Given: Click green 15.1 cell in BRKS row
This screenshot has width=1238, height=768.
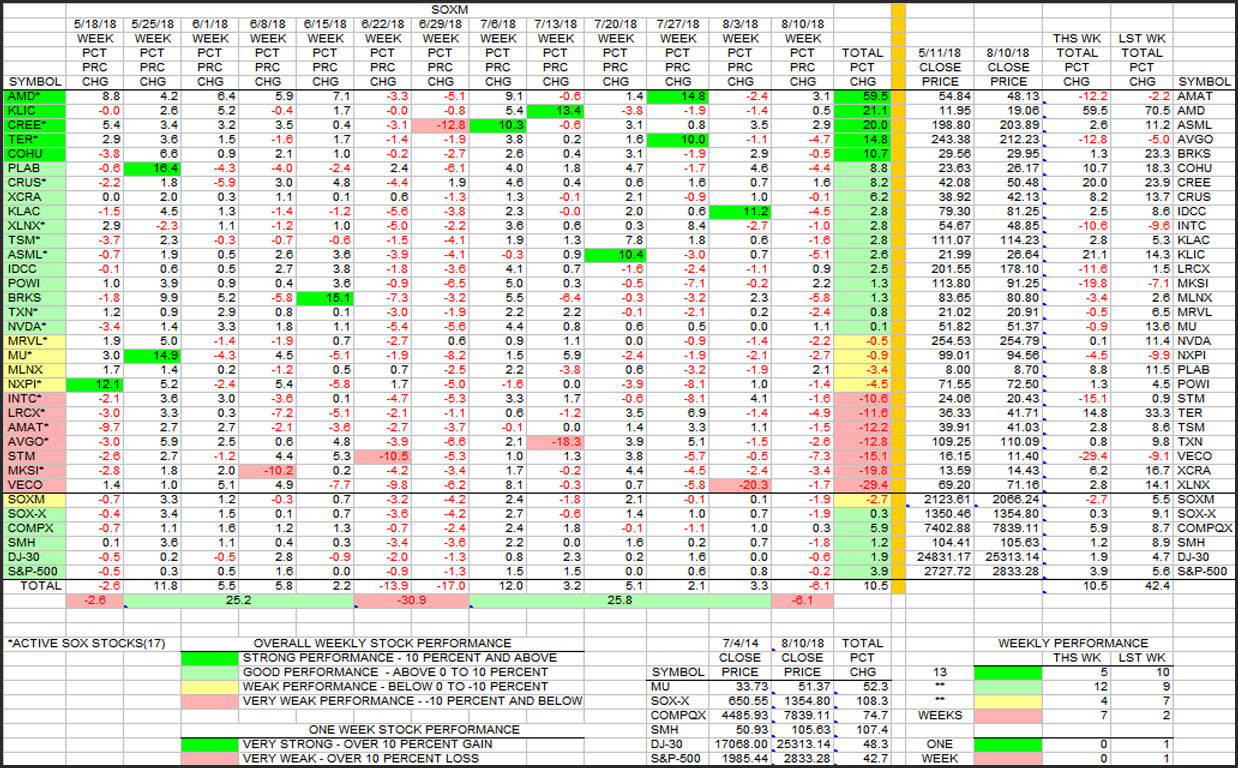Looking at the screenshot, I should coord(324,299).
